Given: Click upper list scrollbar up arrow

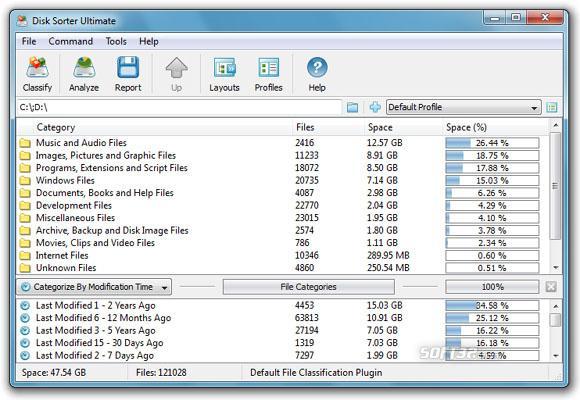Looking at the screenshot, I should 555,126.
